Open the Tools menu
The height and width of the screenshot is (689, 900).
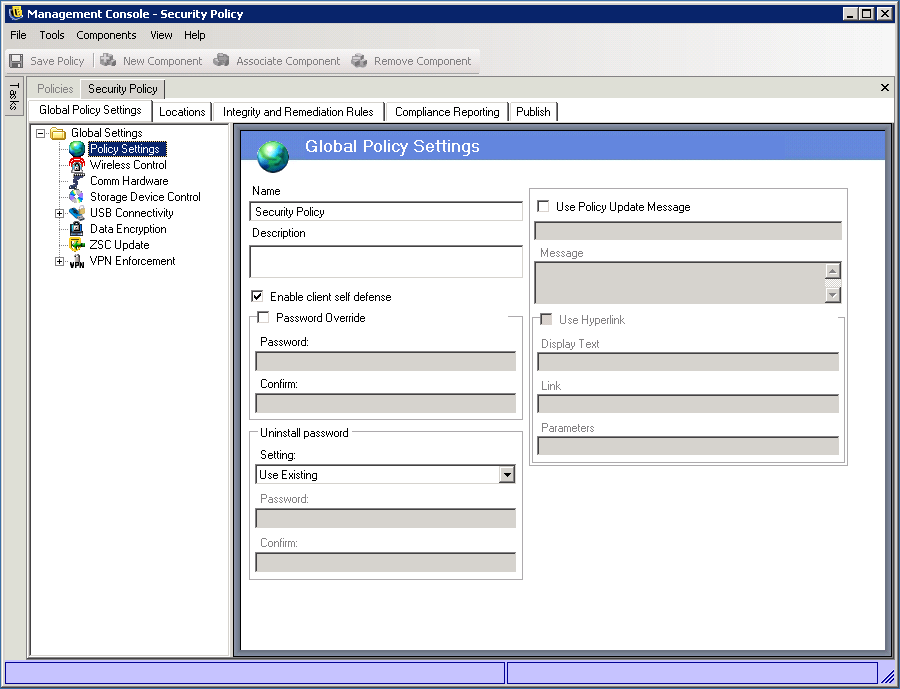point(52,35)
